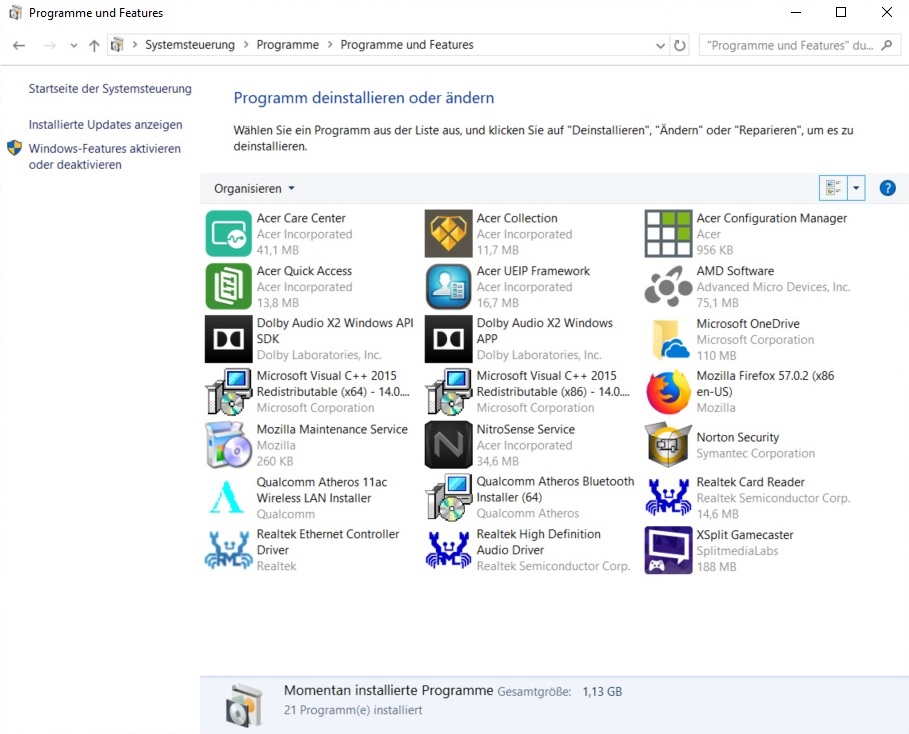909x734 pixels.
Task: Click the AMD Software icon
Action: [x=668, y=286]
